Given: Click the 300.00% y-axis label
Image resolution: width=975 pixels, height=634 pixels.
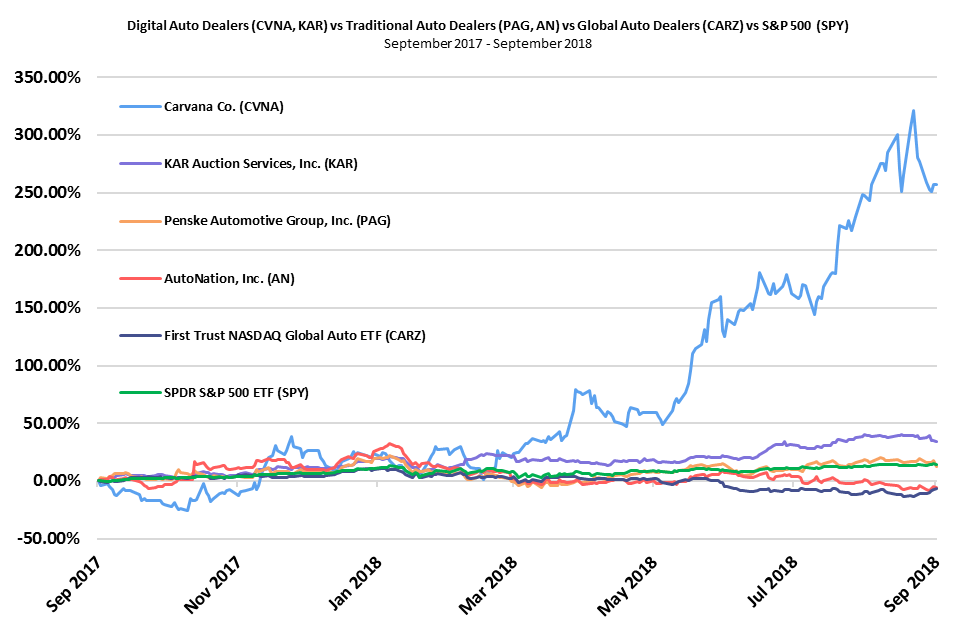Looking at the screenshot, I should [48, 135].
